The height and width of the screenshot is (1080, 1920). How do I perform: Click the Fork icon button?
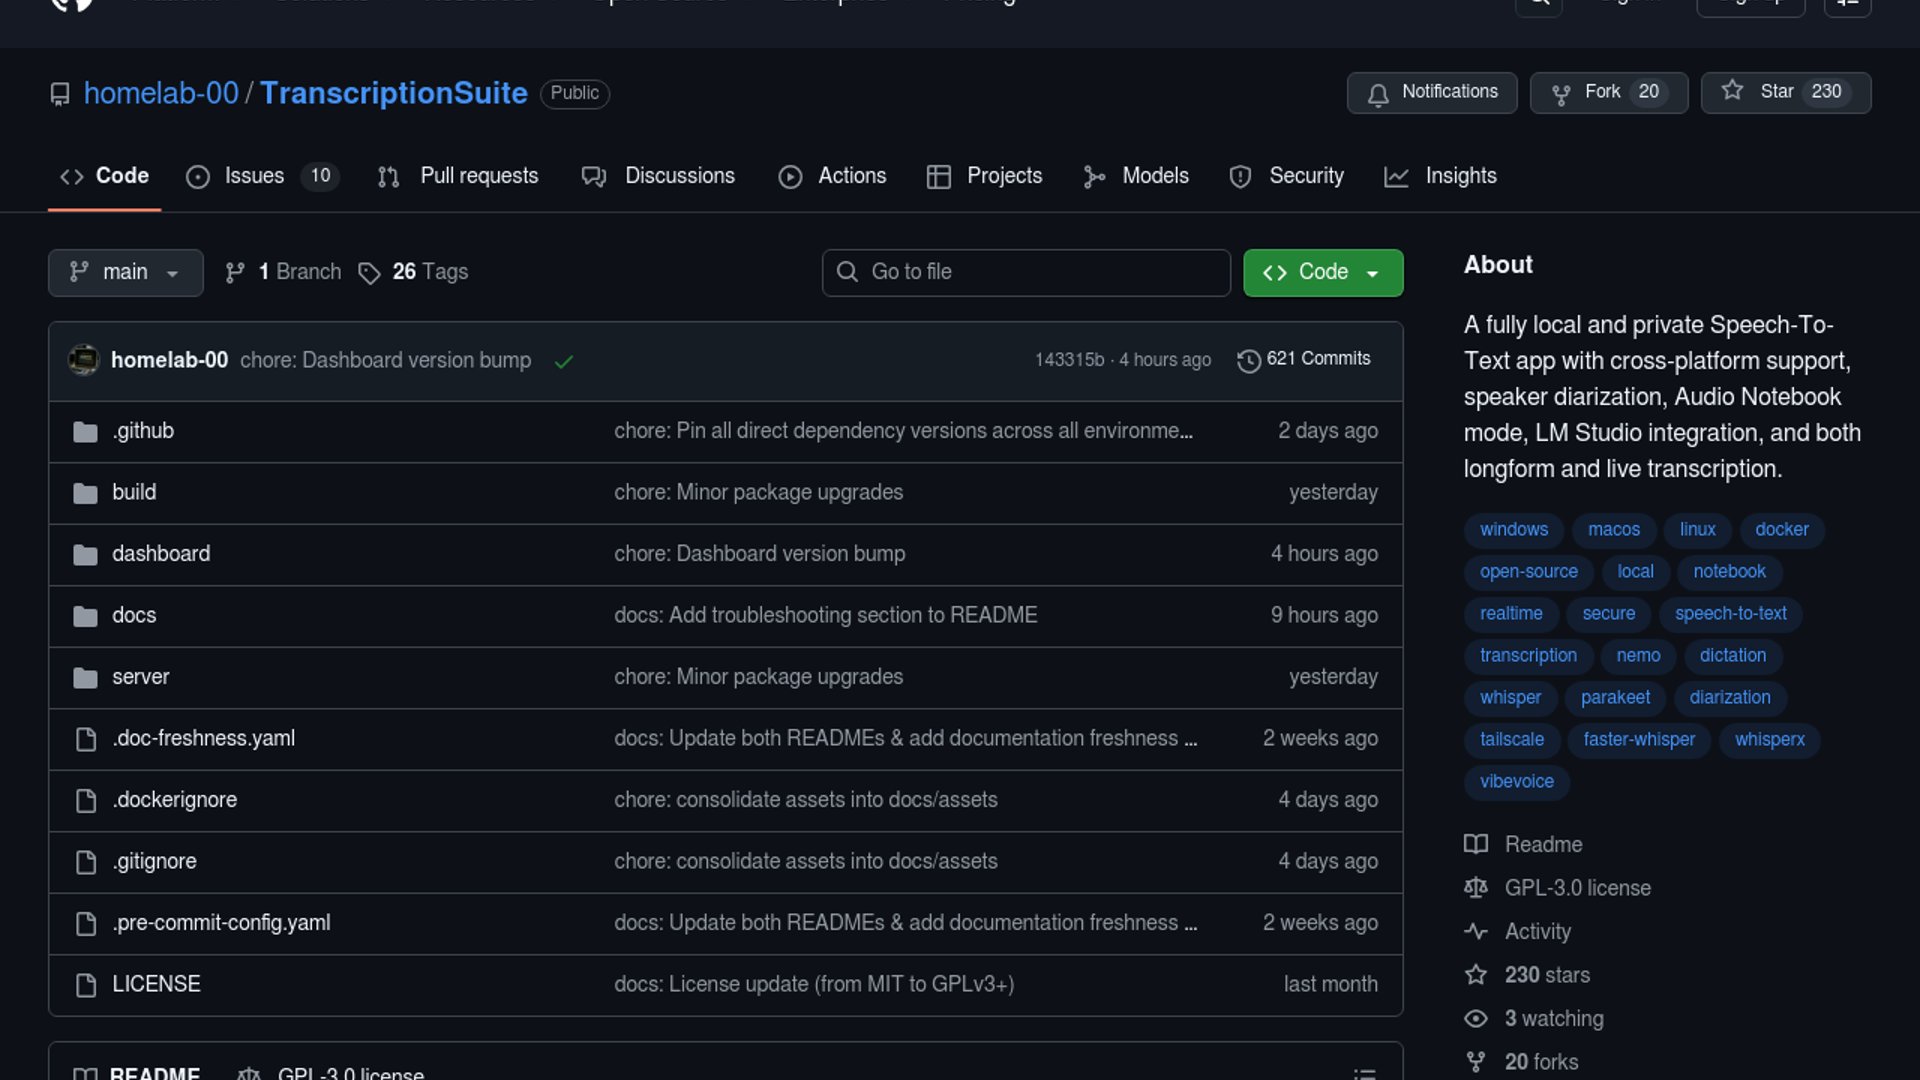(1561, 94)
